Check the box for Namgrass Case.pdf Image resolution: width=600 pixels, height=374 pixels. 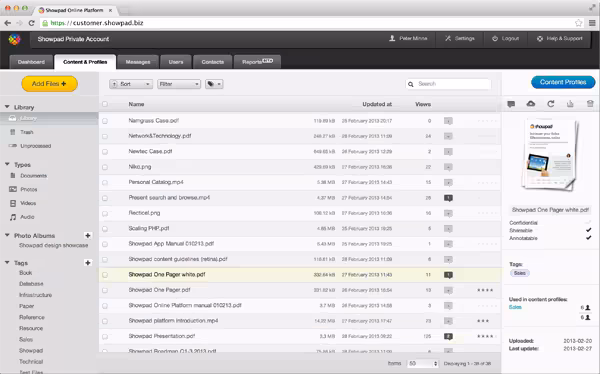click(105, 121)
